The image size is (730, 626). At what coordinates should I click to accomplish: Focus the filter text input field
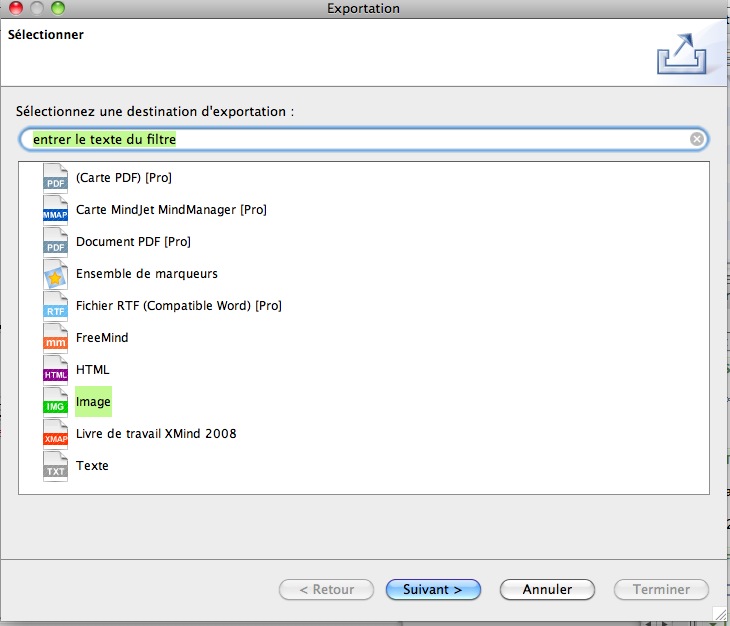tap(360, 140)
